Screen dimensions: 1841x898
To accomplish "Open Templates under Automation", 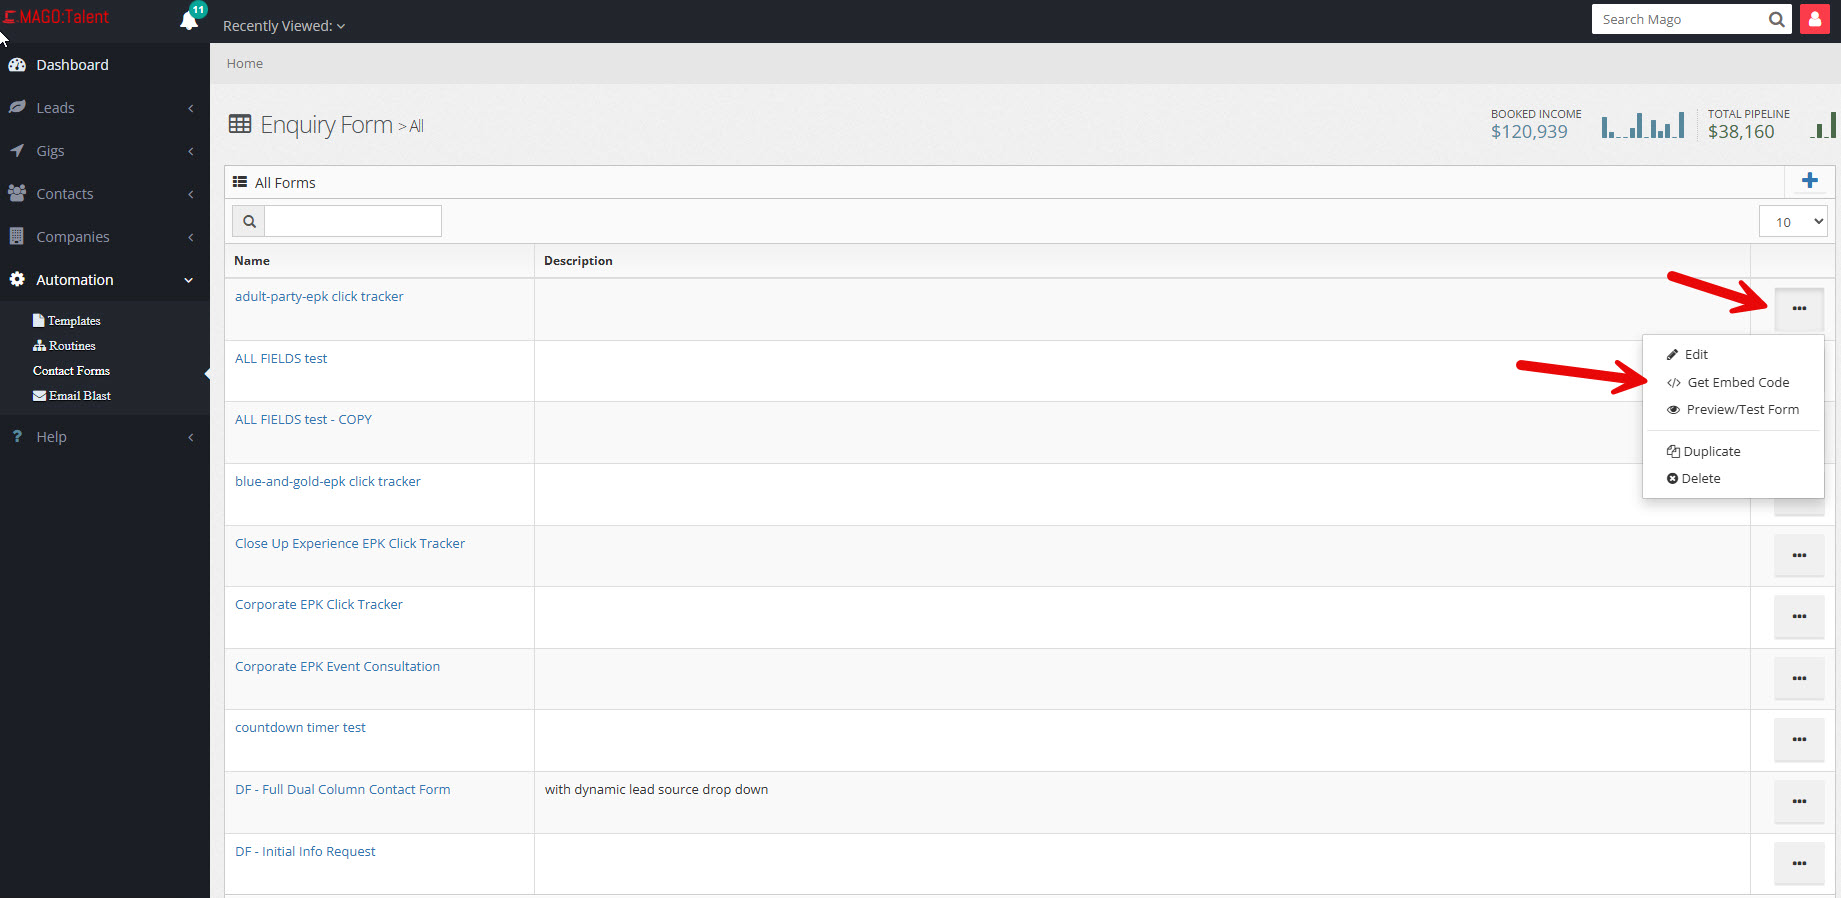I will point(67,320).
